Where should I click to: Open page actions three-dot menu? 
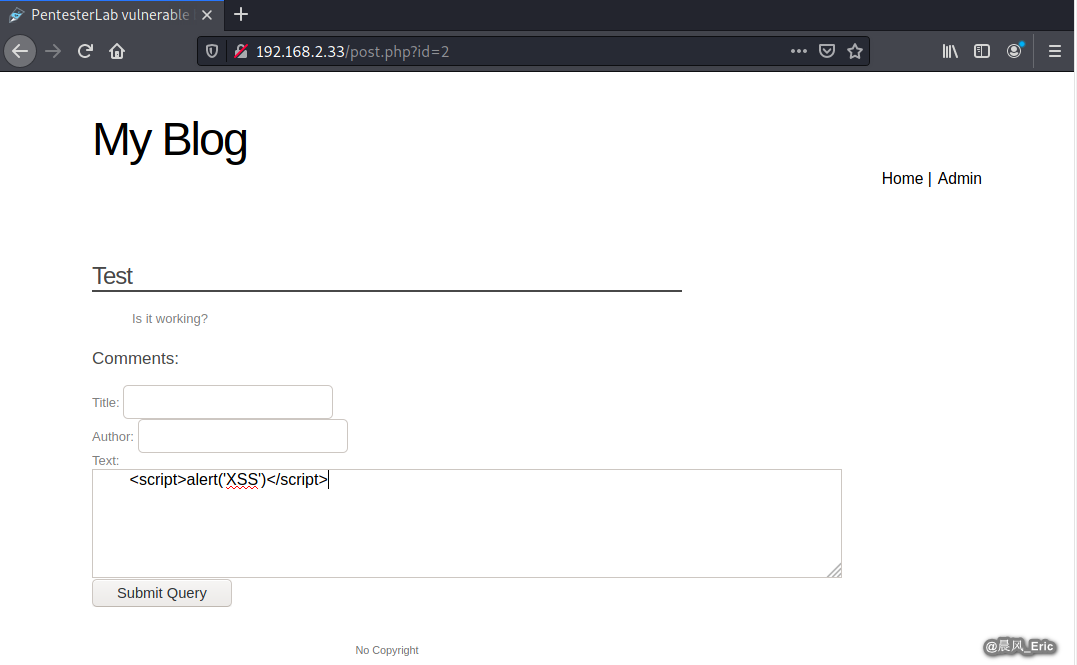click(798, 52)
